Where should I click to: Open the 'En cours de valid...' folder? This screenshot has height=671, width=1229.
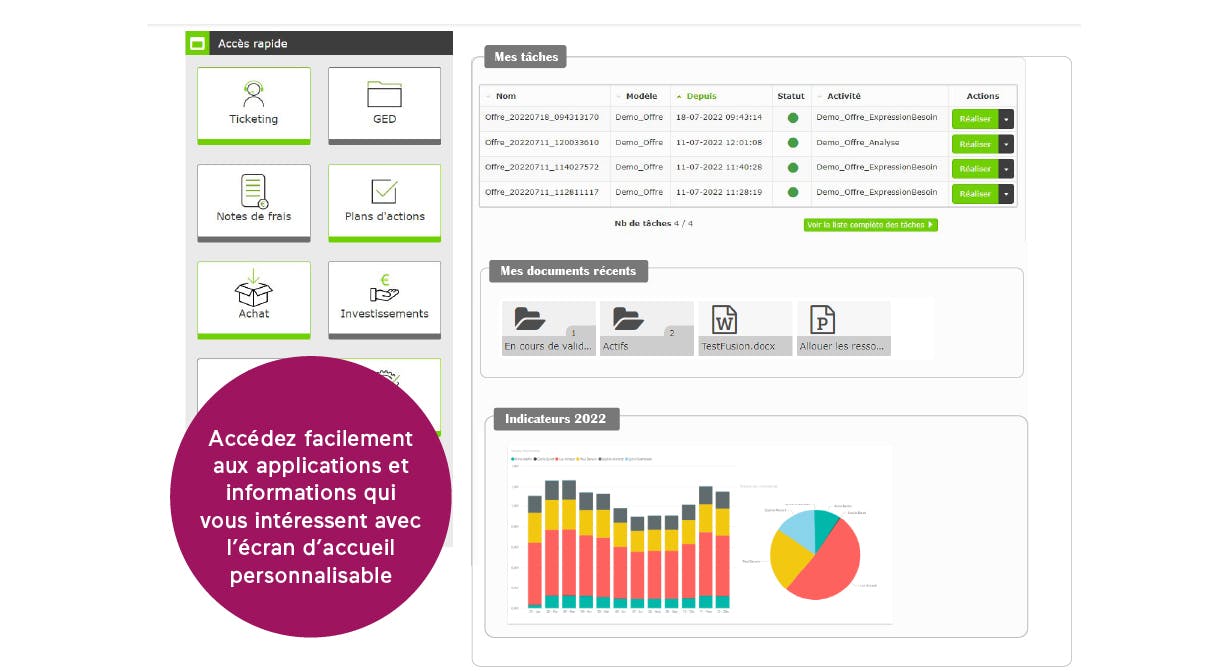point(548,329)
